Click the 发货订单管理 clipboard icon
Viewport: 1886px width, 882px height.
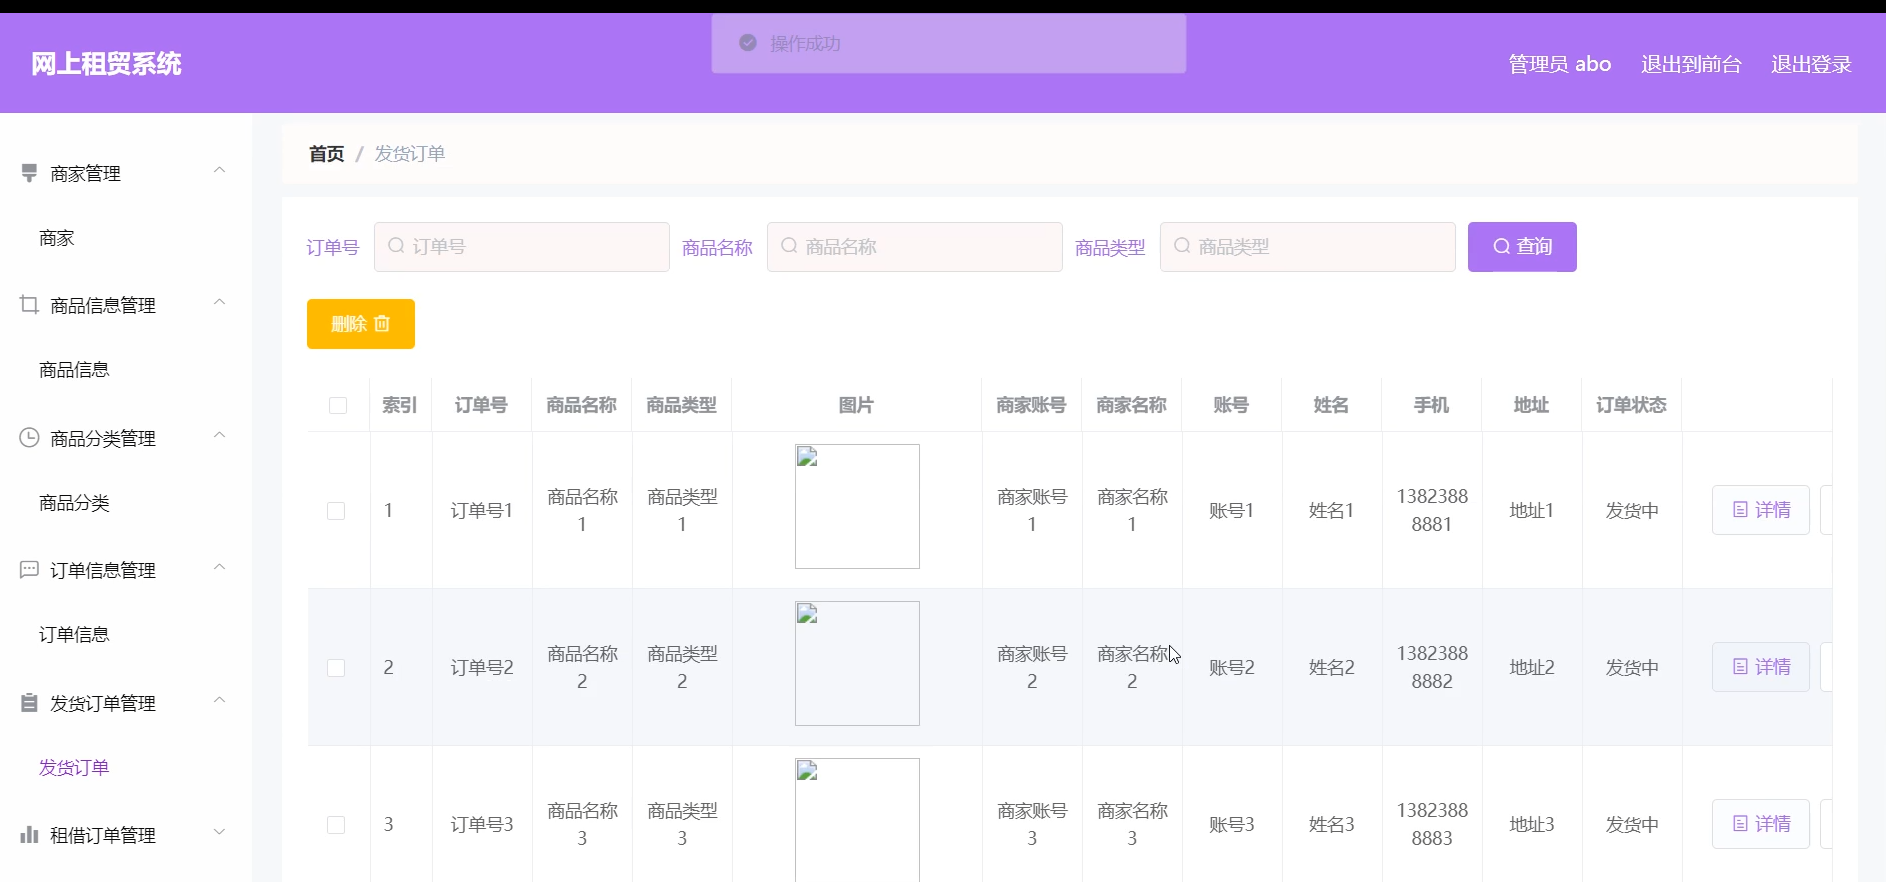tap(29, 702)
